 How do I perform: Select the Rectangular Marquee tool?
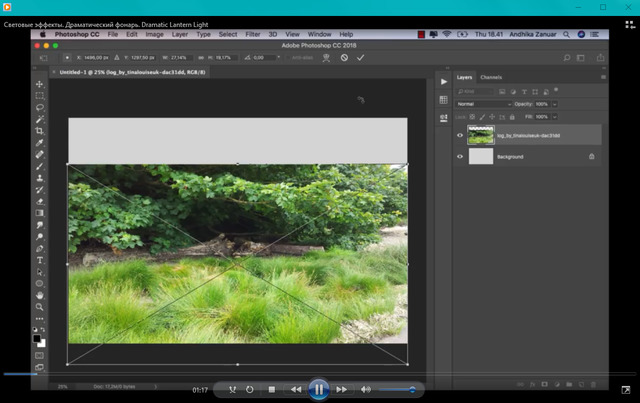(40, 96)
